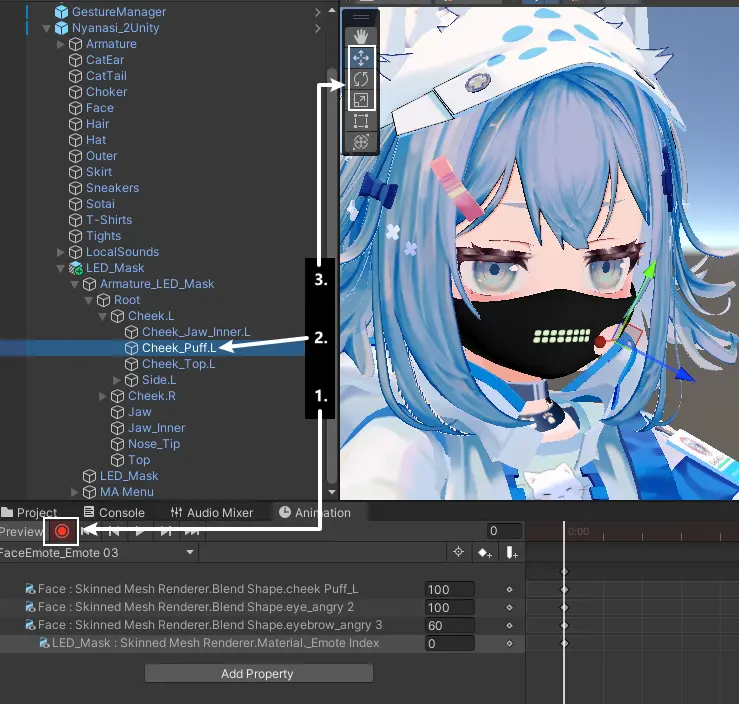739x704 pixels.
Task: Go to next keyframe
Action: tap(165, 532)
